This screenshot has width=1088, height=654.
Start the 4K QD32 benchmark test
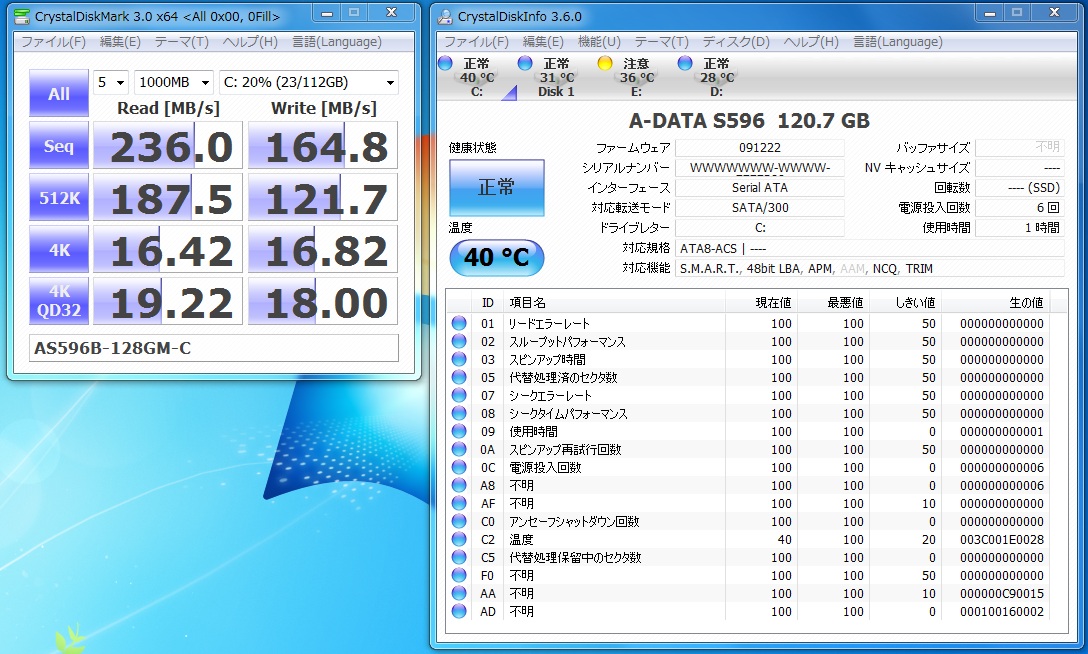coord(59,302)
